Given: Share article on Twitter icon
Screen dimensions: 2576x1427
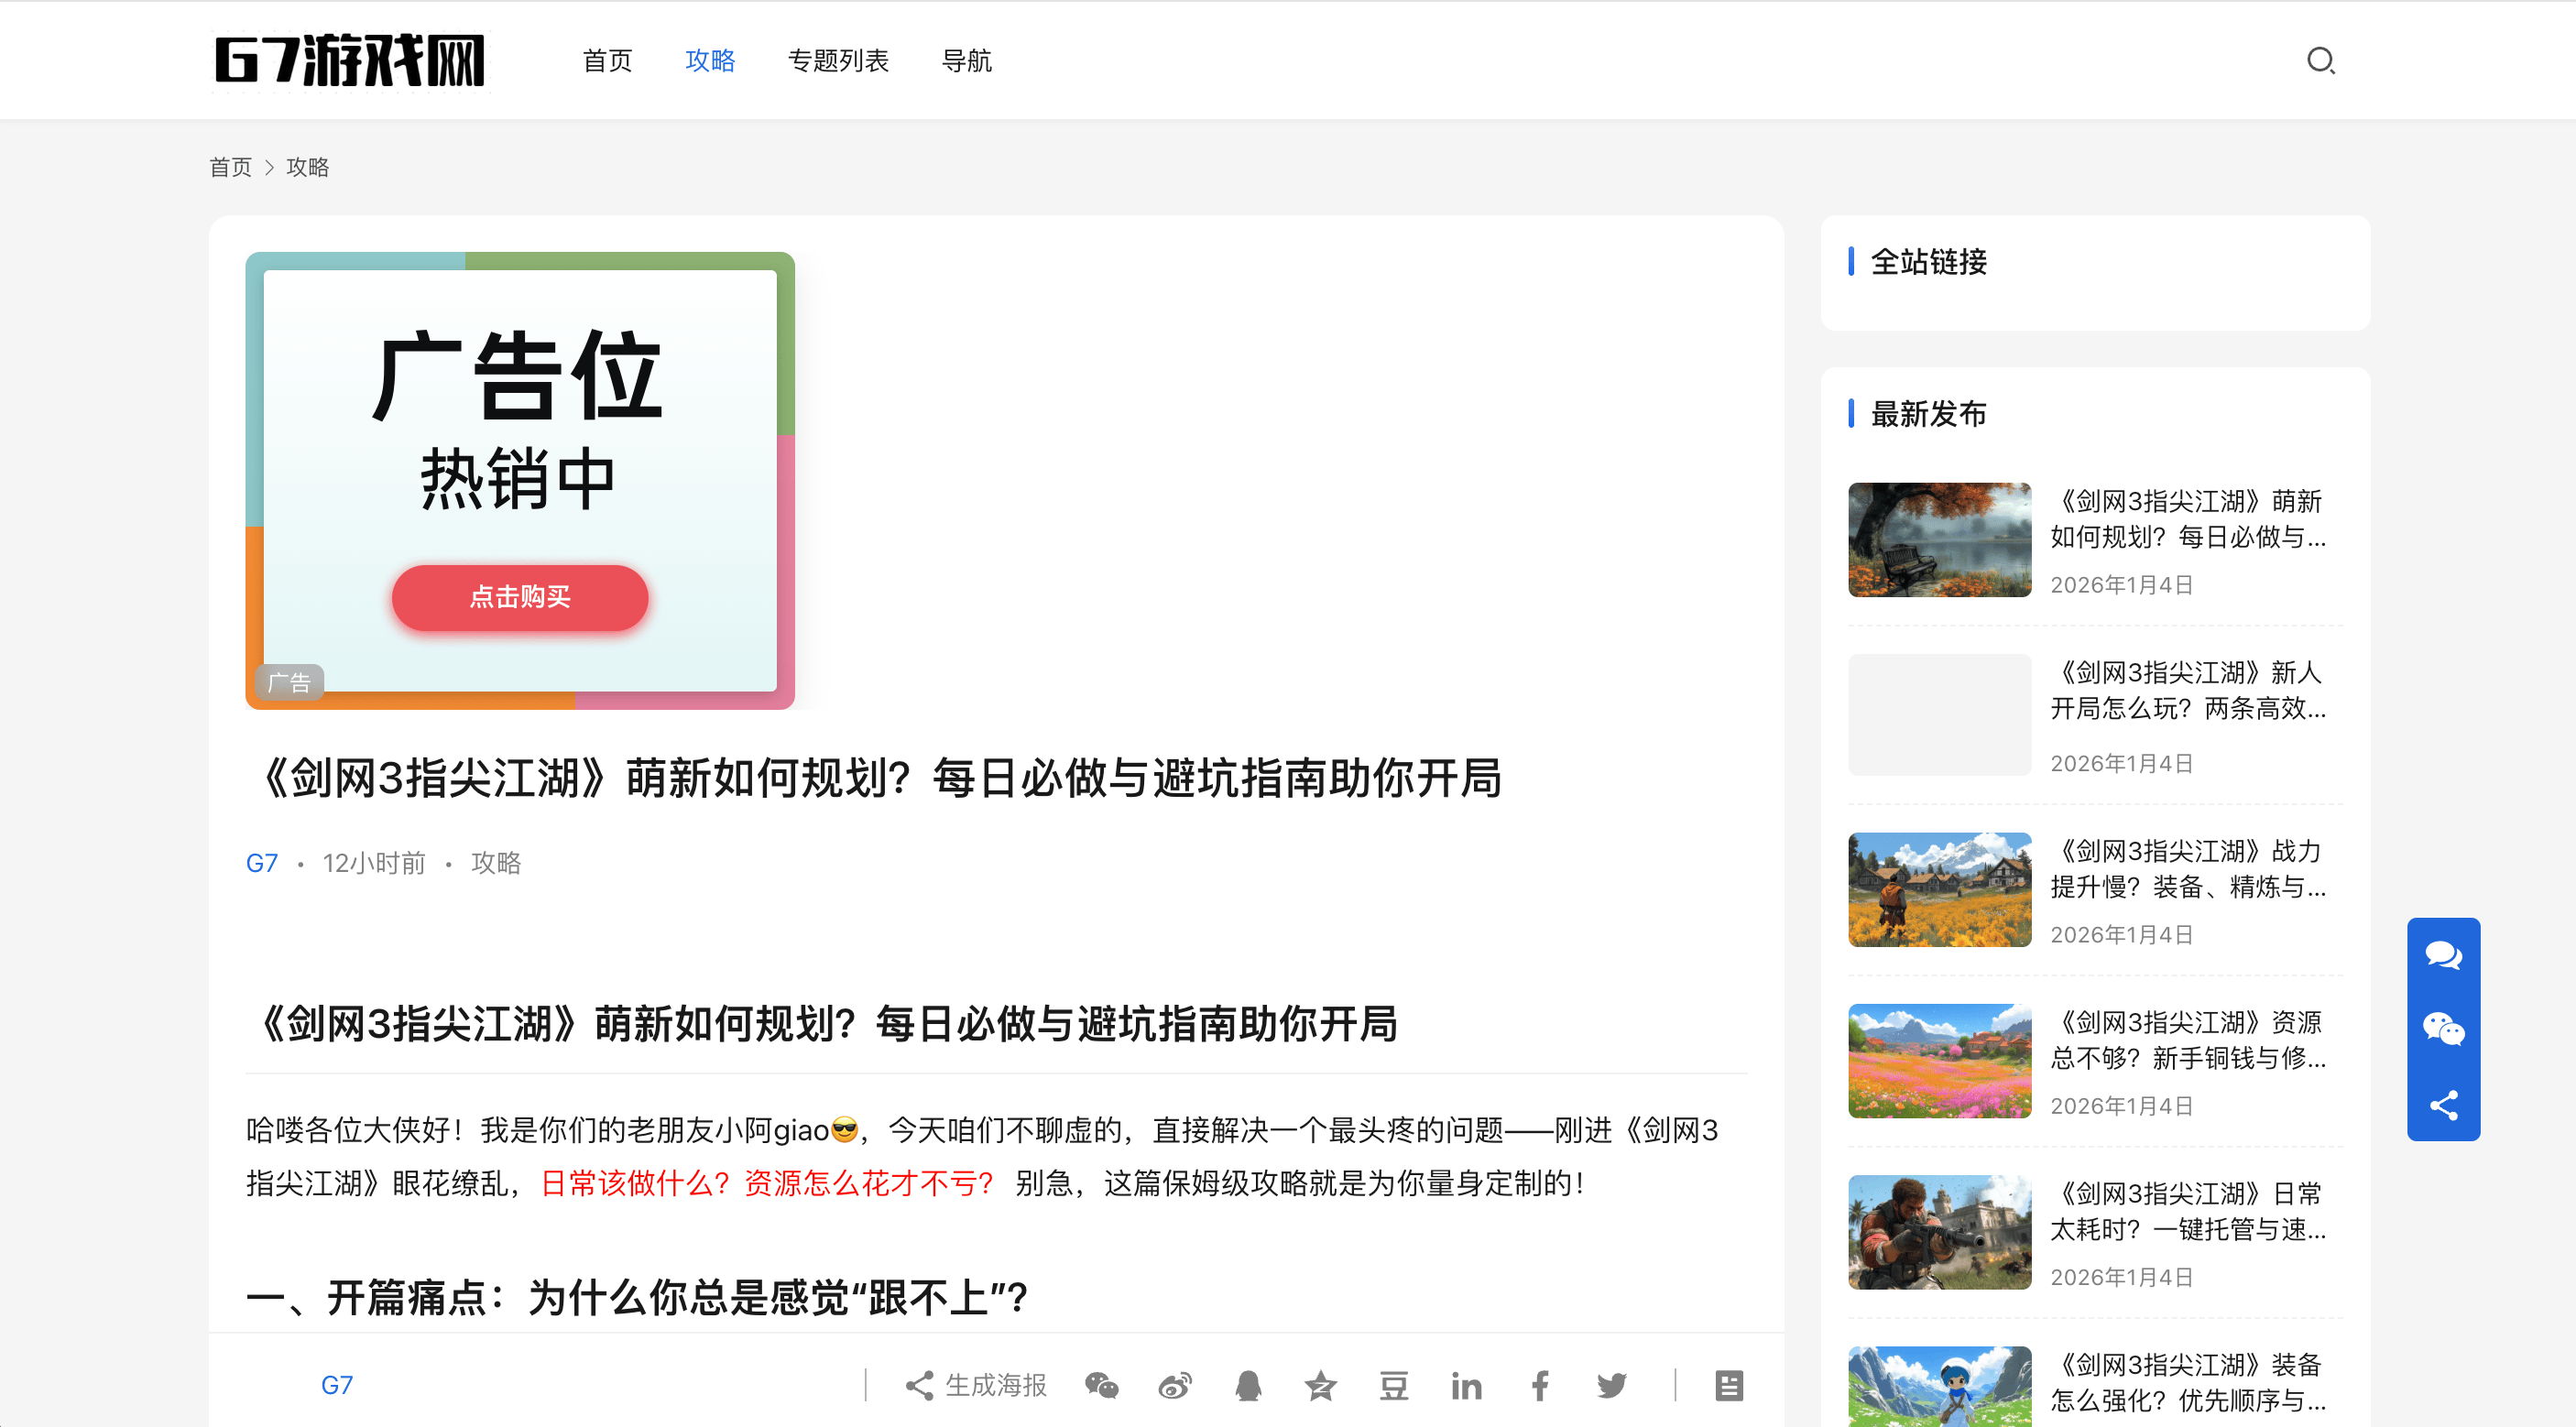Looking at the screenshot, I should click(1612, 1385).
